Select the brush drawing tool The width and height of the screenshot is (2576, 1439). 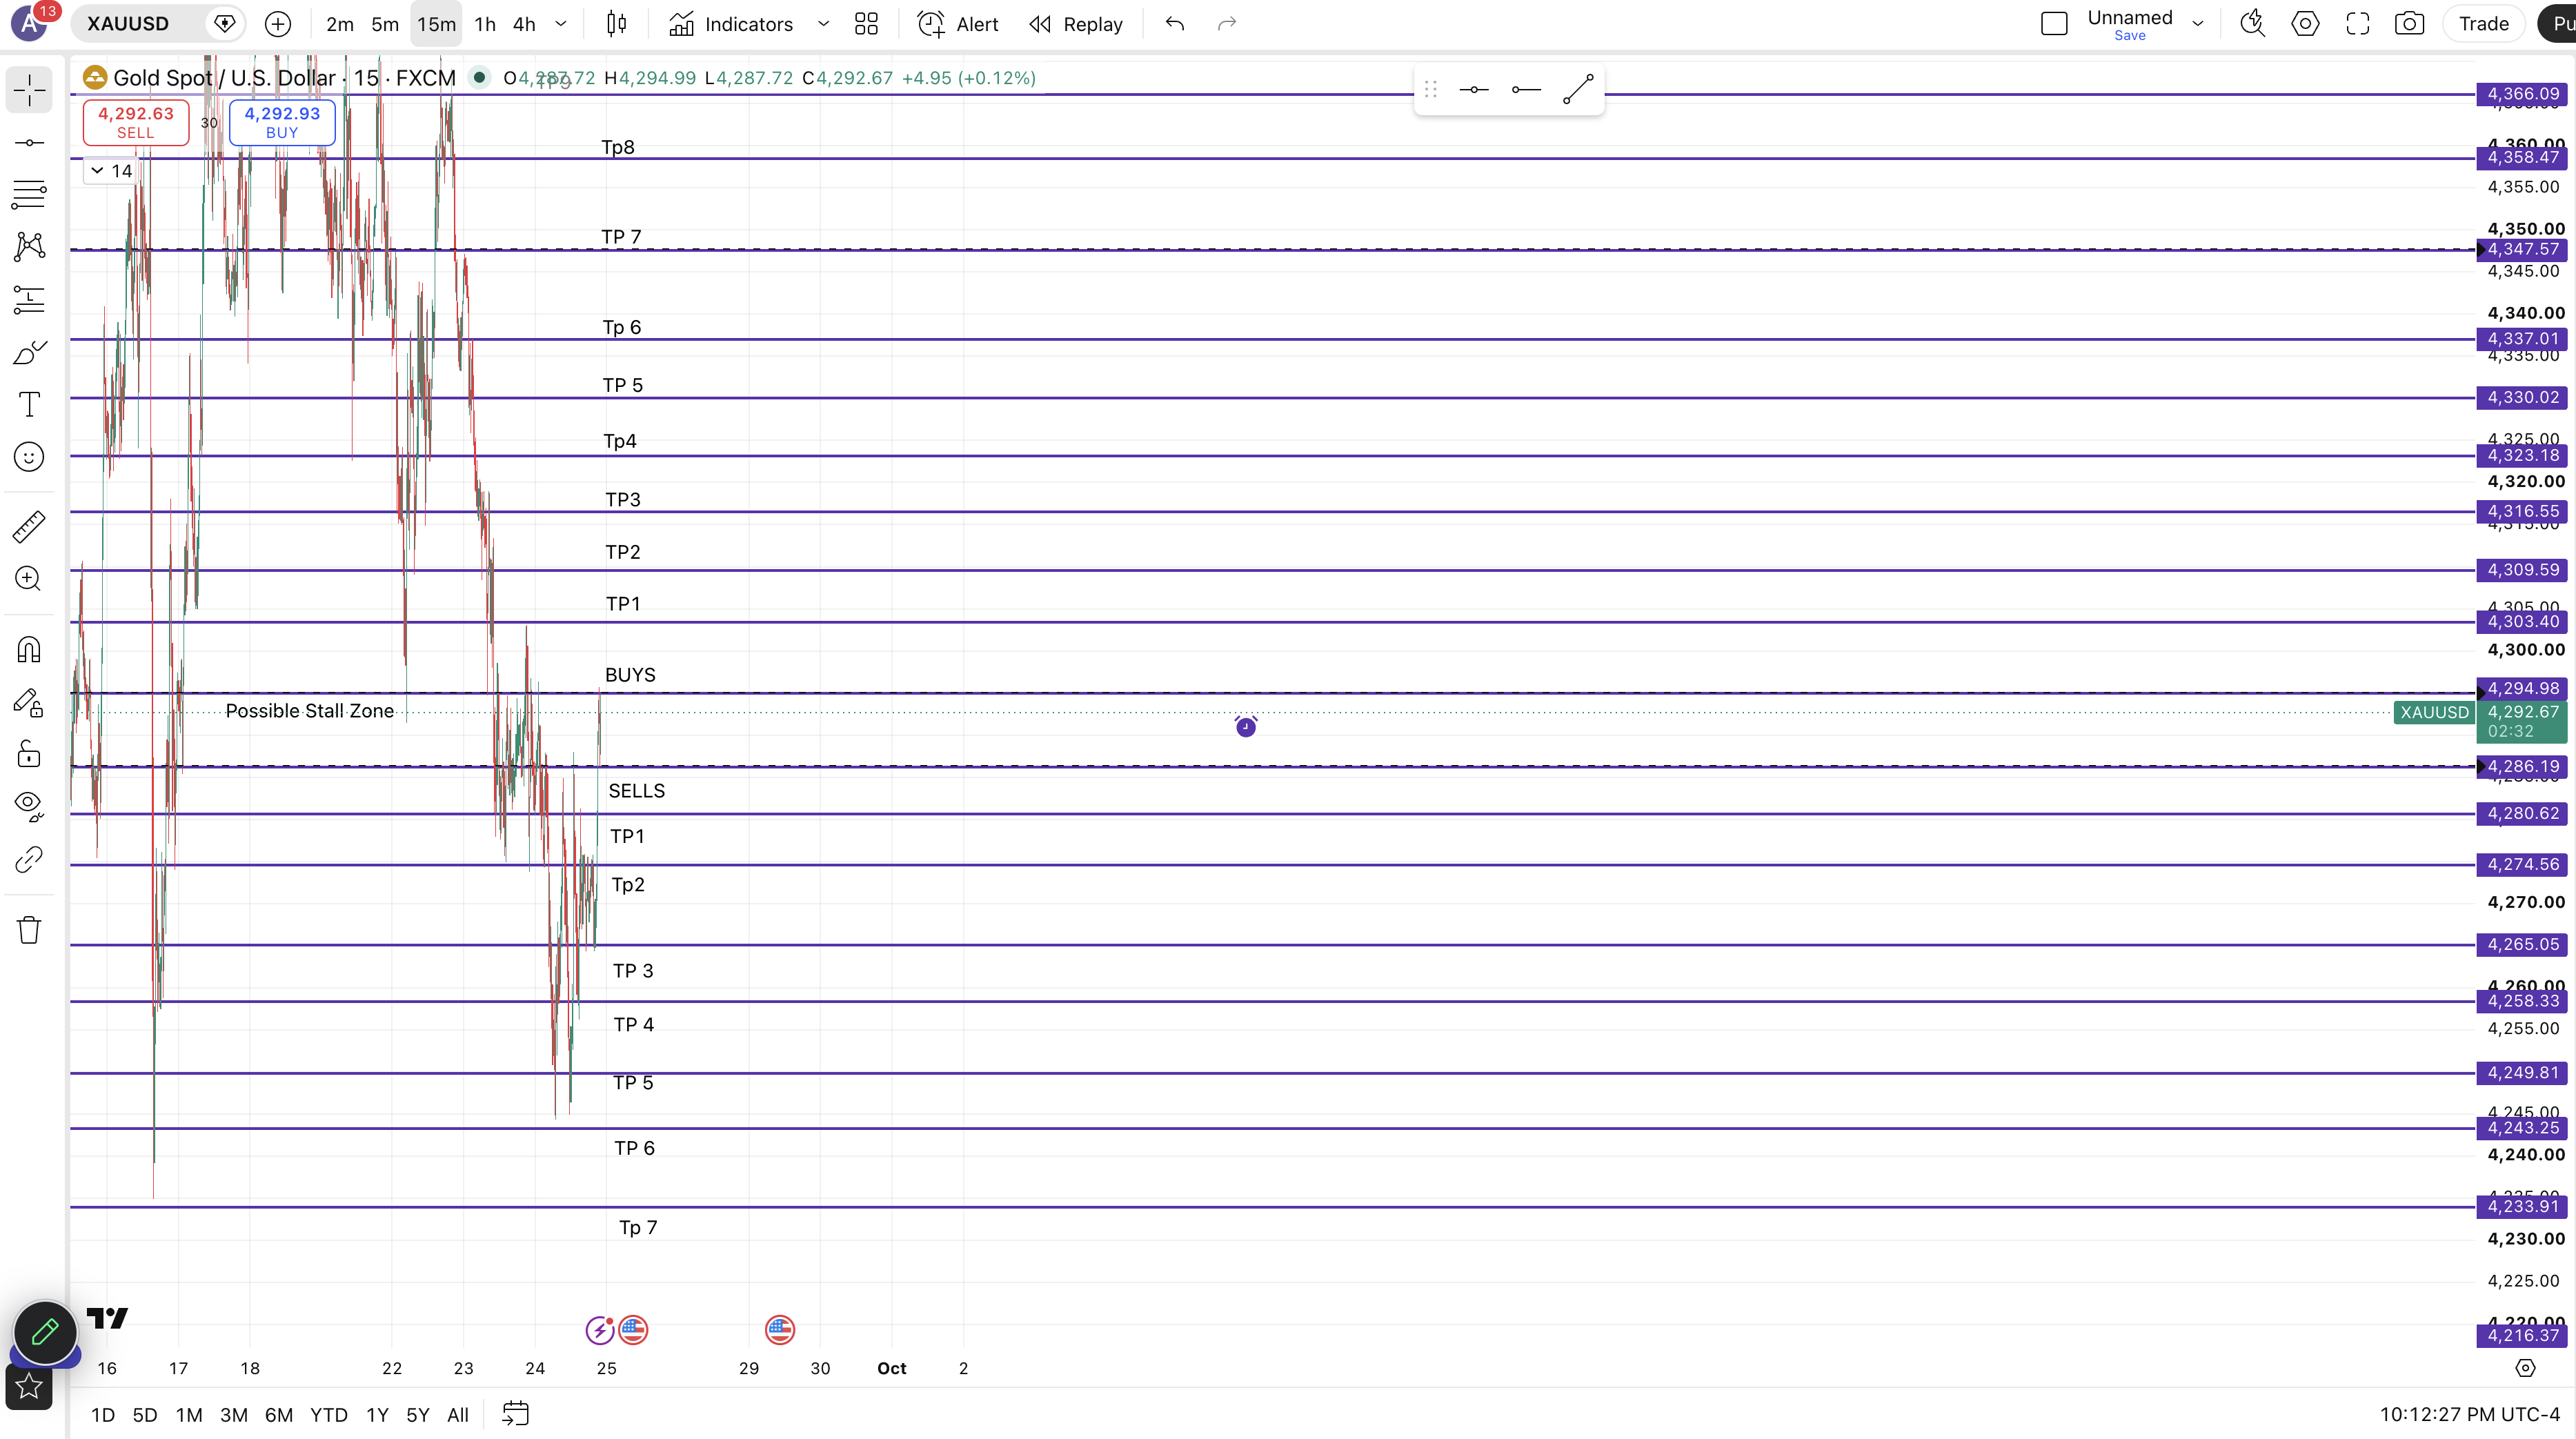[x=29, y=352]
